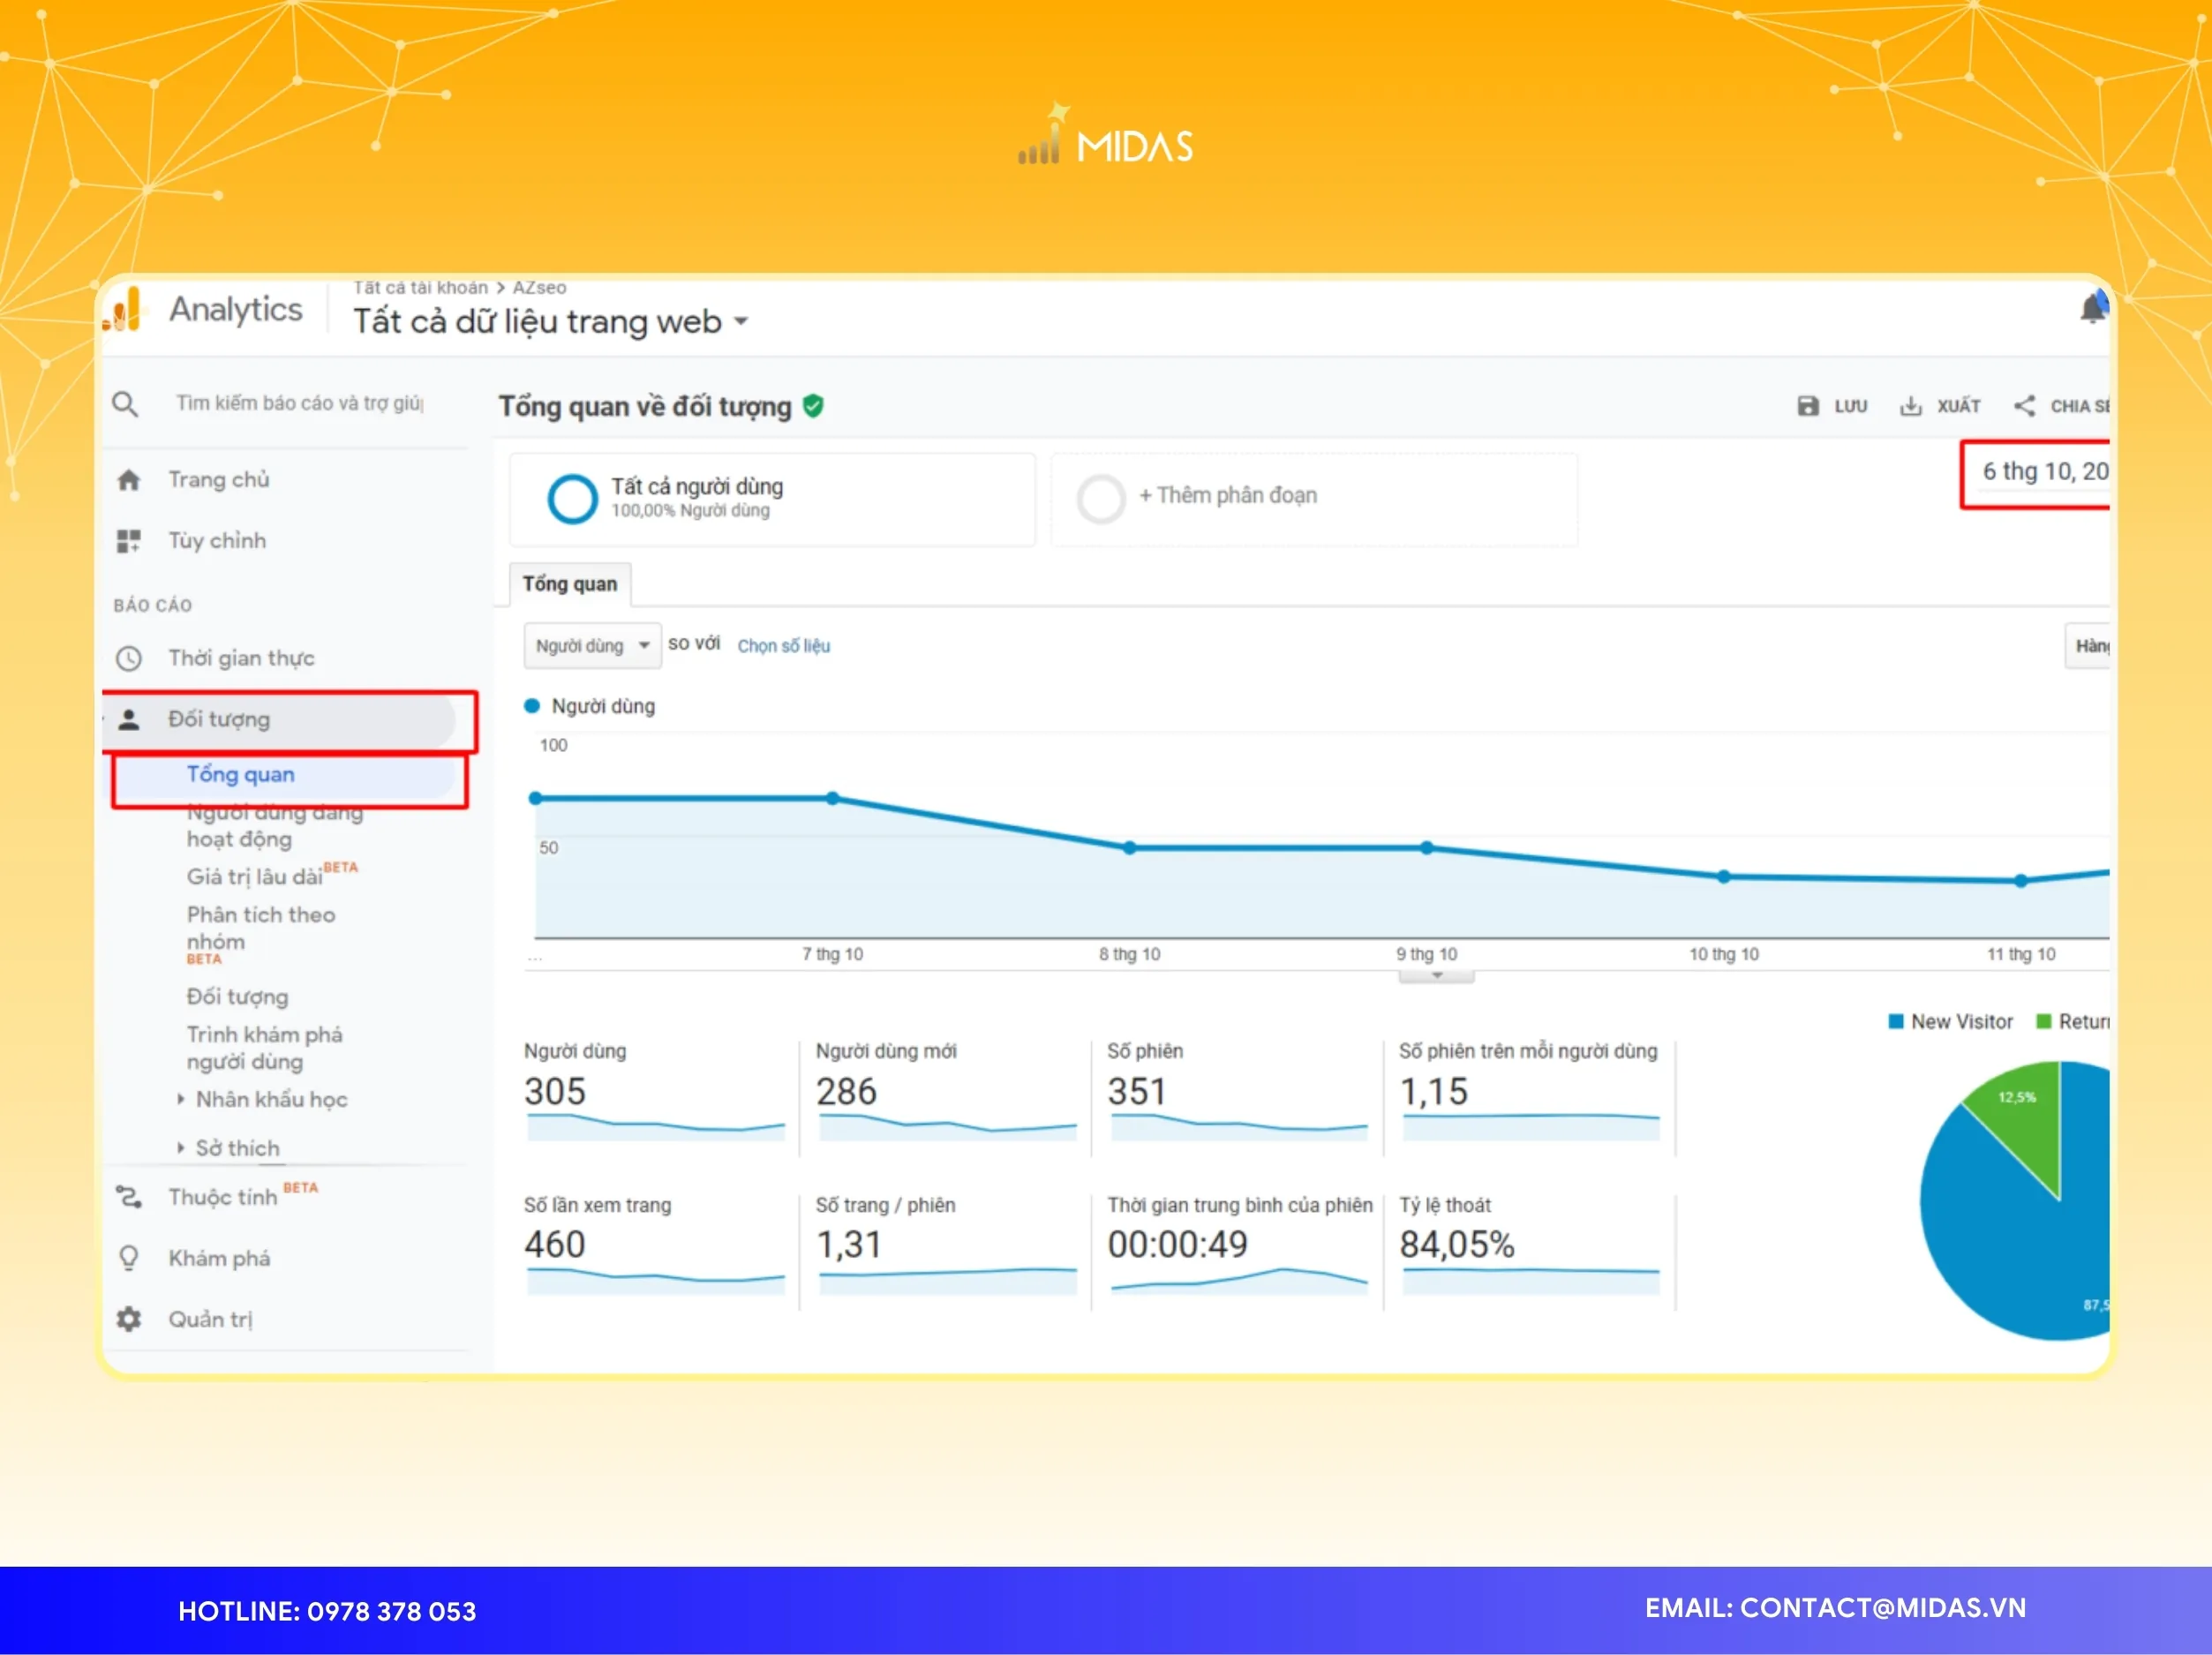
Task: Select Trang chủ in the sidebar
Action: coord(218,479)
